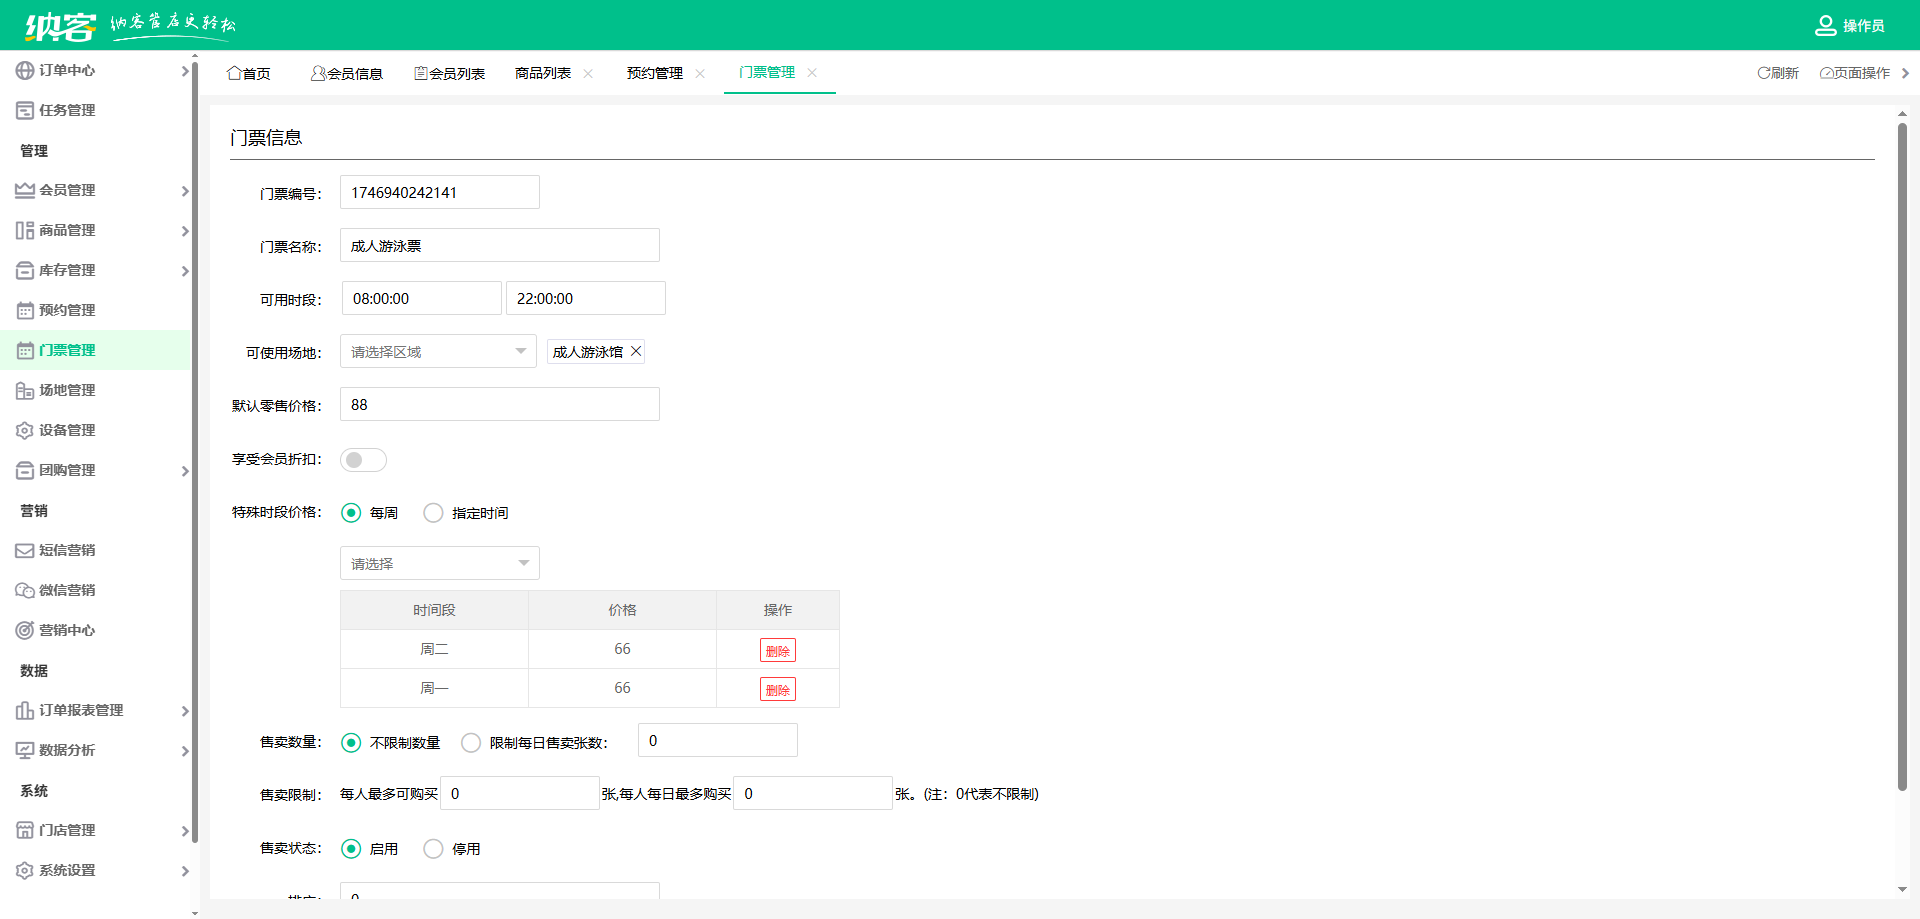Click the member management crown icon
The height and width of the screenshot is (919, 1920).
click(25, 190)
